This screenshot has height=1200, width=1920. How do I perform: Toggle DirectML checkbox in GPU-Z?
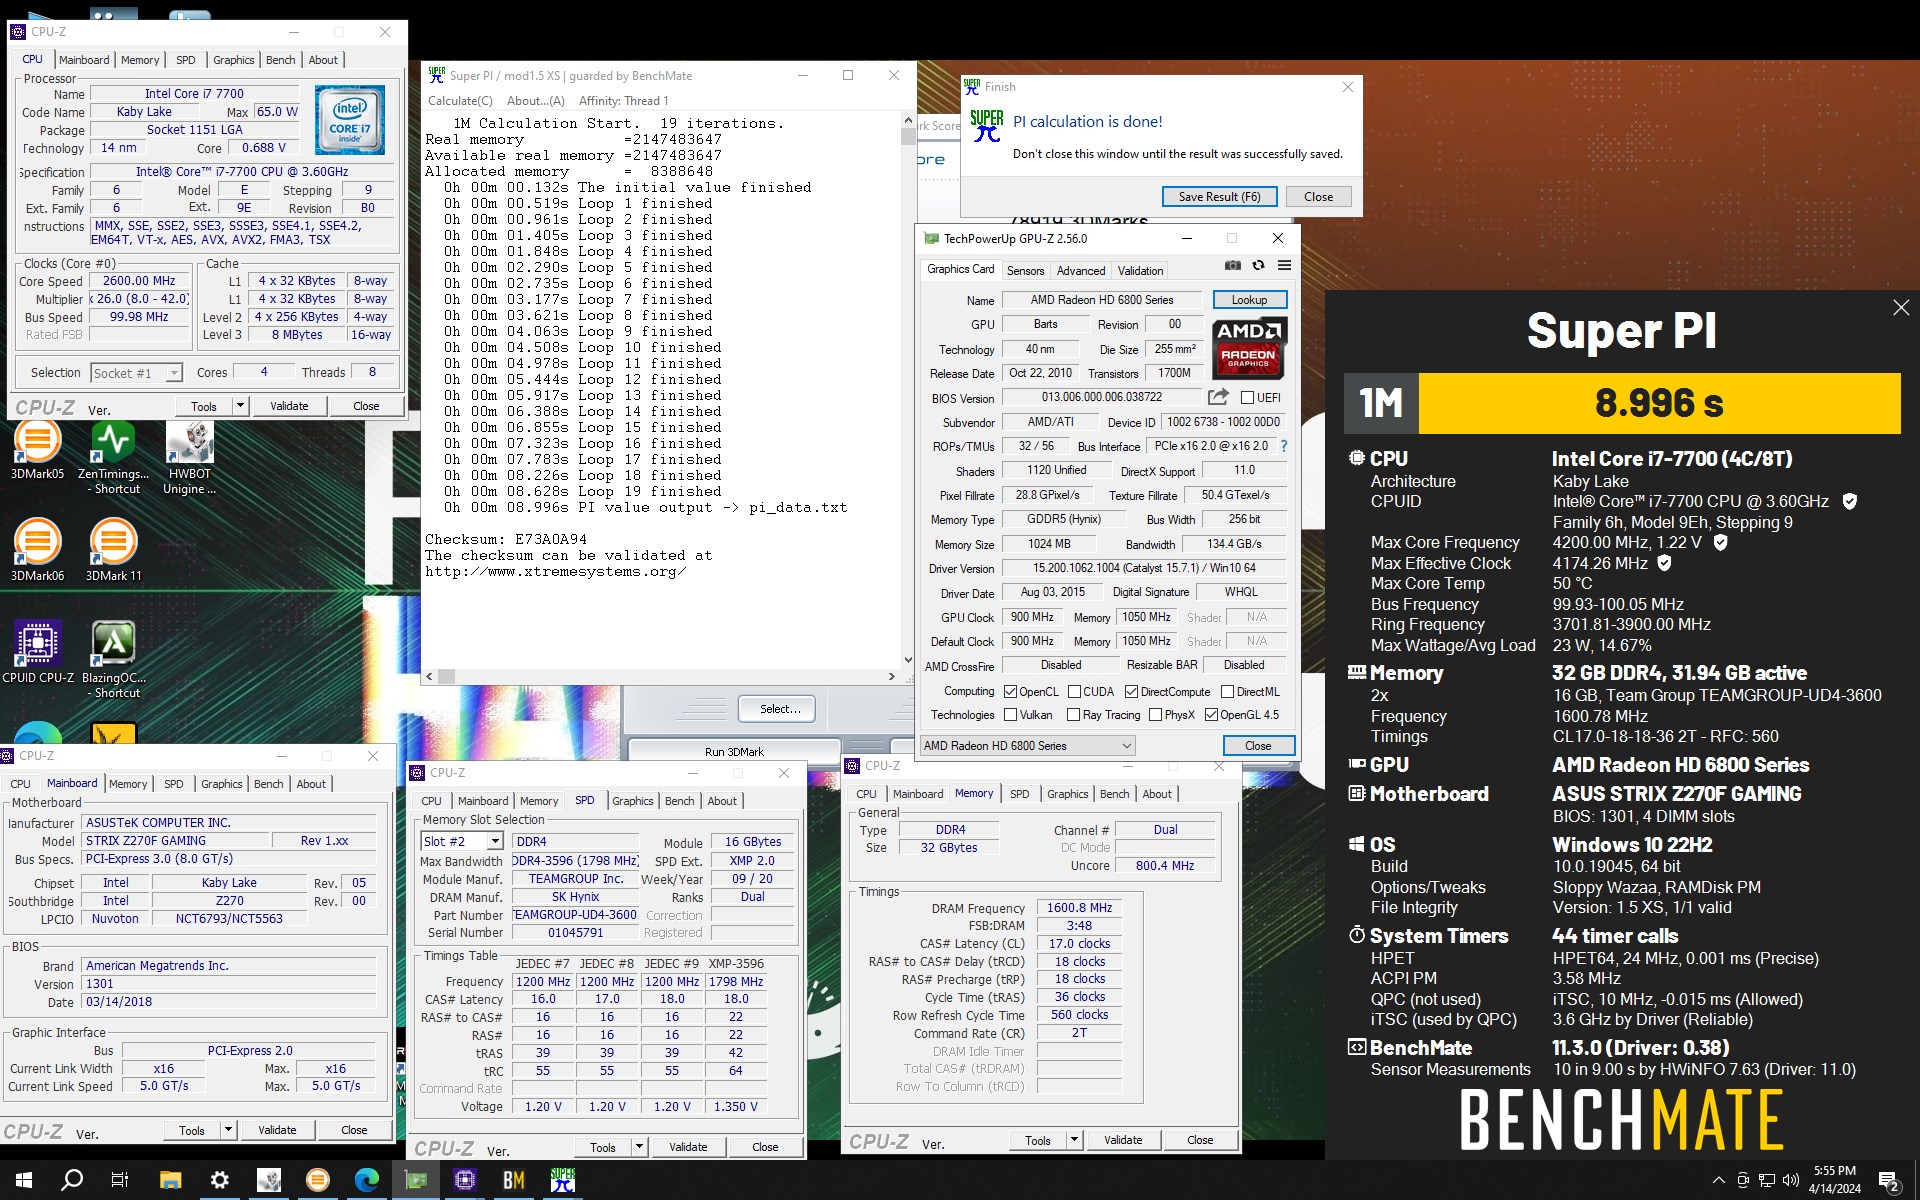point(1227,692)
